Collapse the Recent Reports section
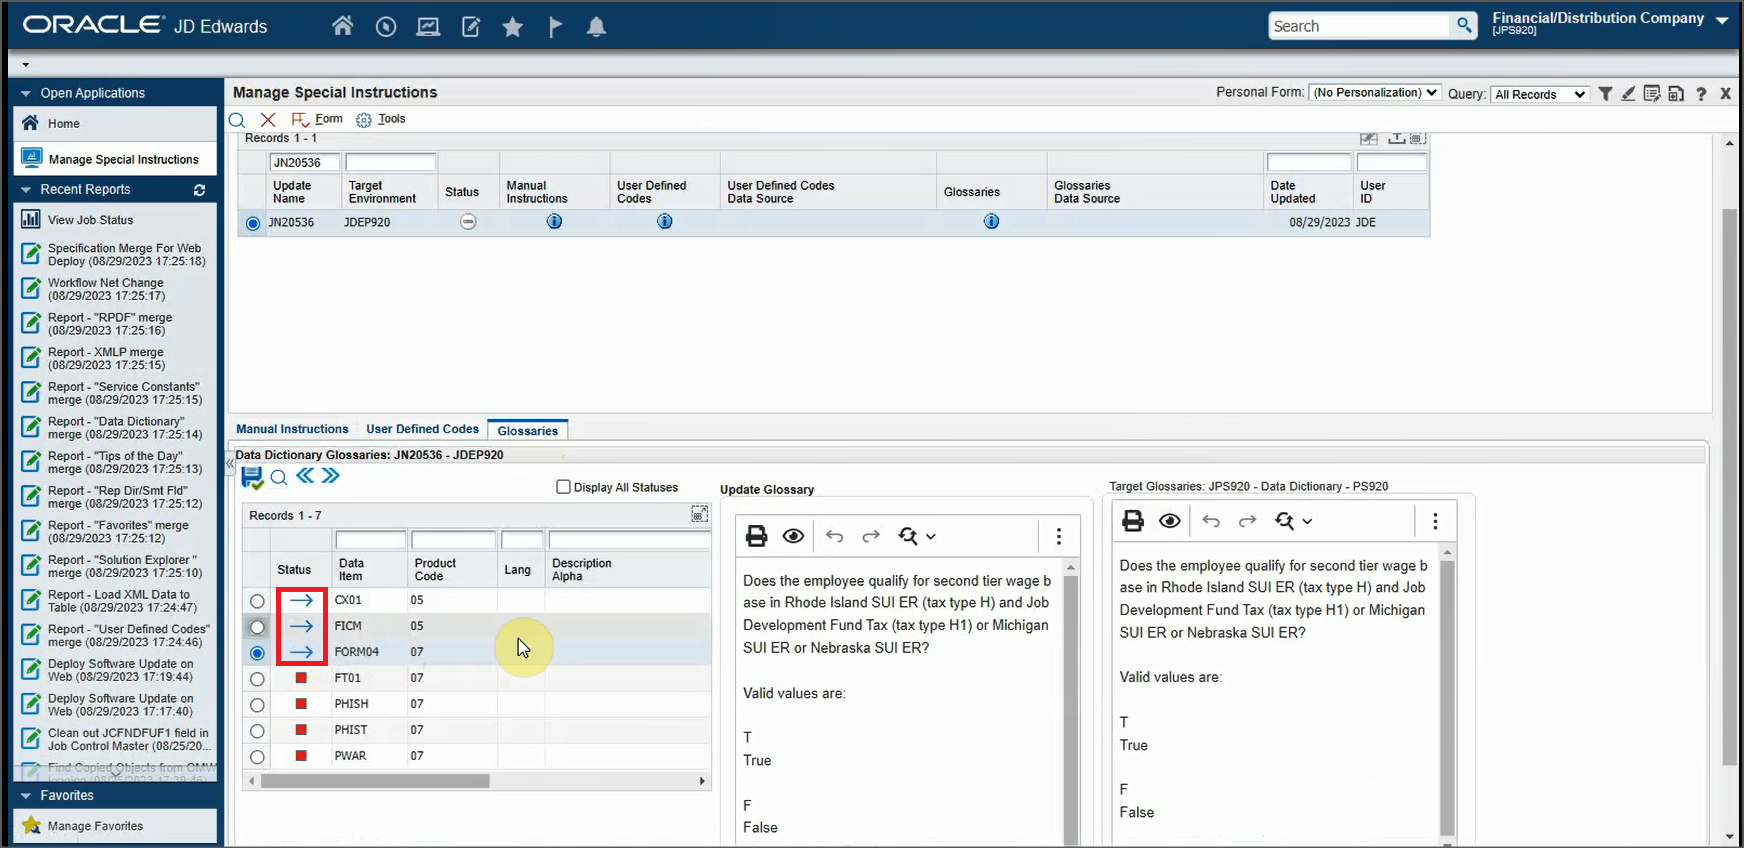1744x848 pixels. [26, 189]
